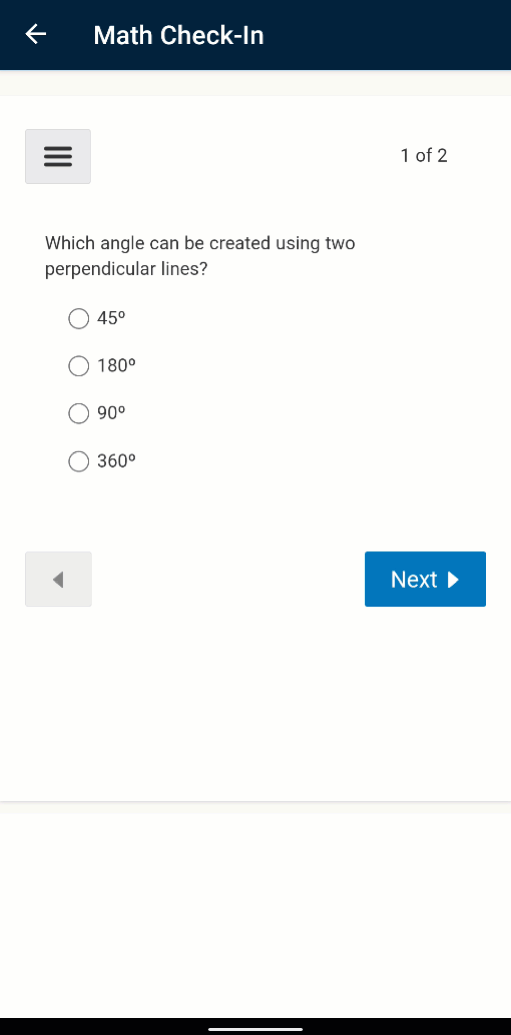Open the hamburger question menu
The width and height of the screenshot is (511, 1035).
coord(58,156)
